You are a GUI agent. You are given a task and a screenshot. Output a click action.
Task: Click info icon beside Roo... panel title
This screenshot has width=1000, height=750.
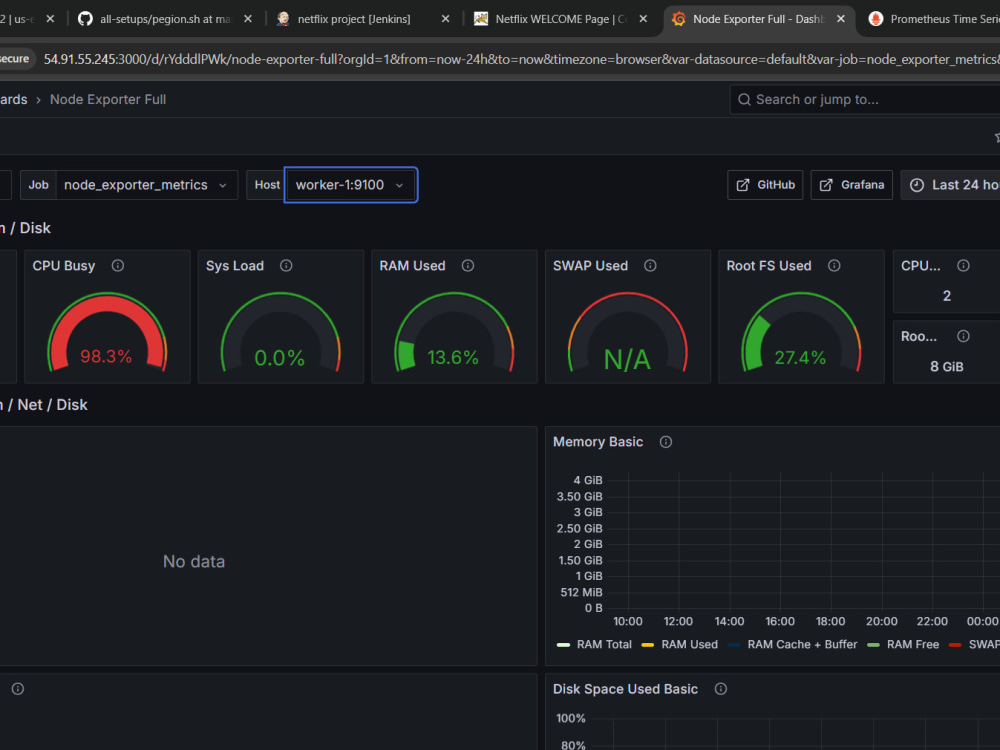[964, 336]
